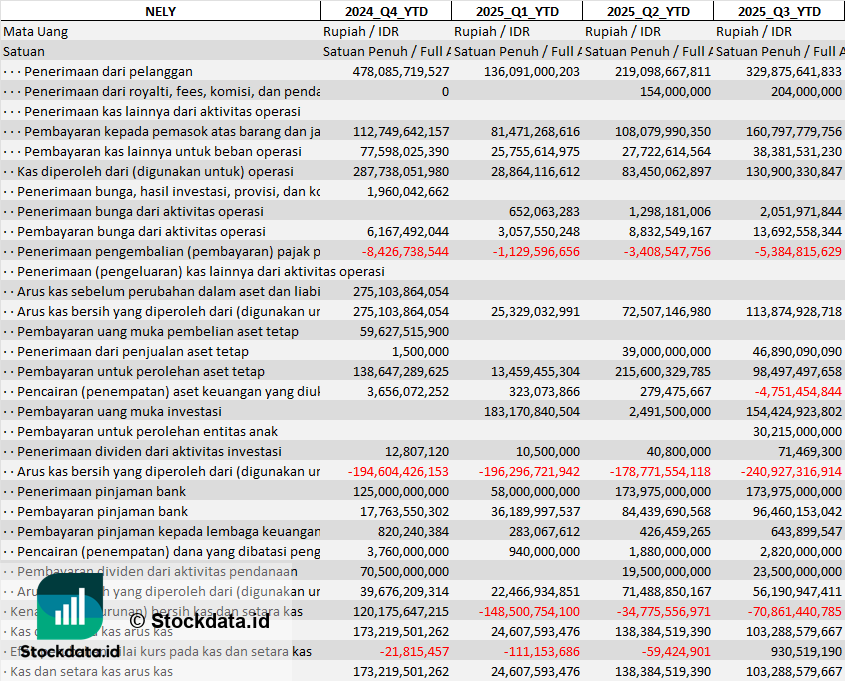The image size is (845, 681).
Task: Select cell value 930,519,190
Action: pos(806,650)
